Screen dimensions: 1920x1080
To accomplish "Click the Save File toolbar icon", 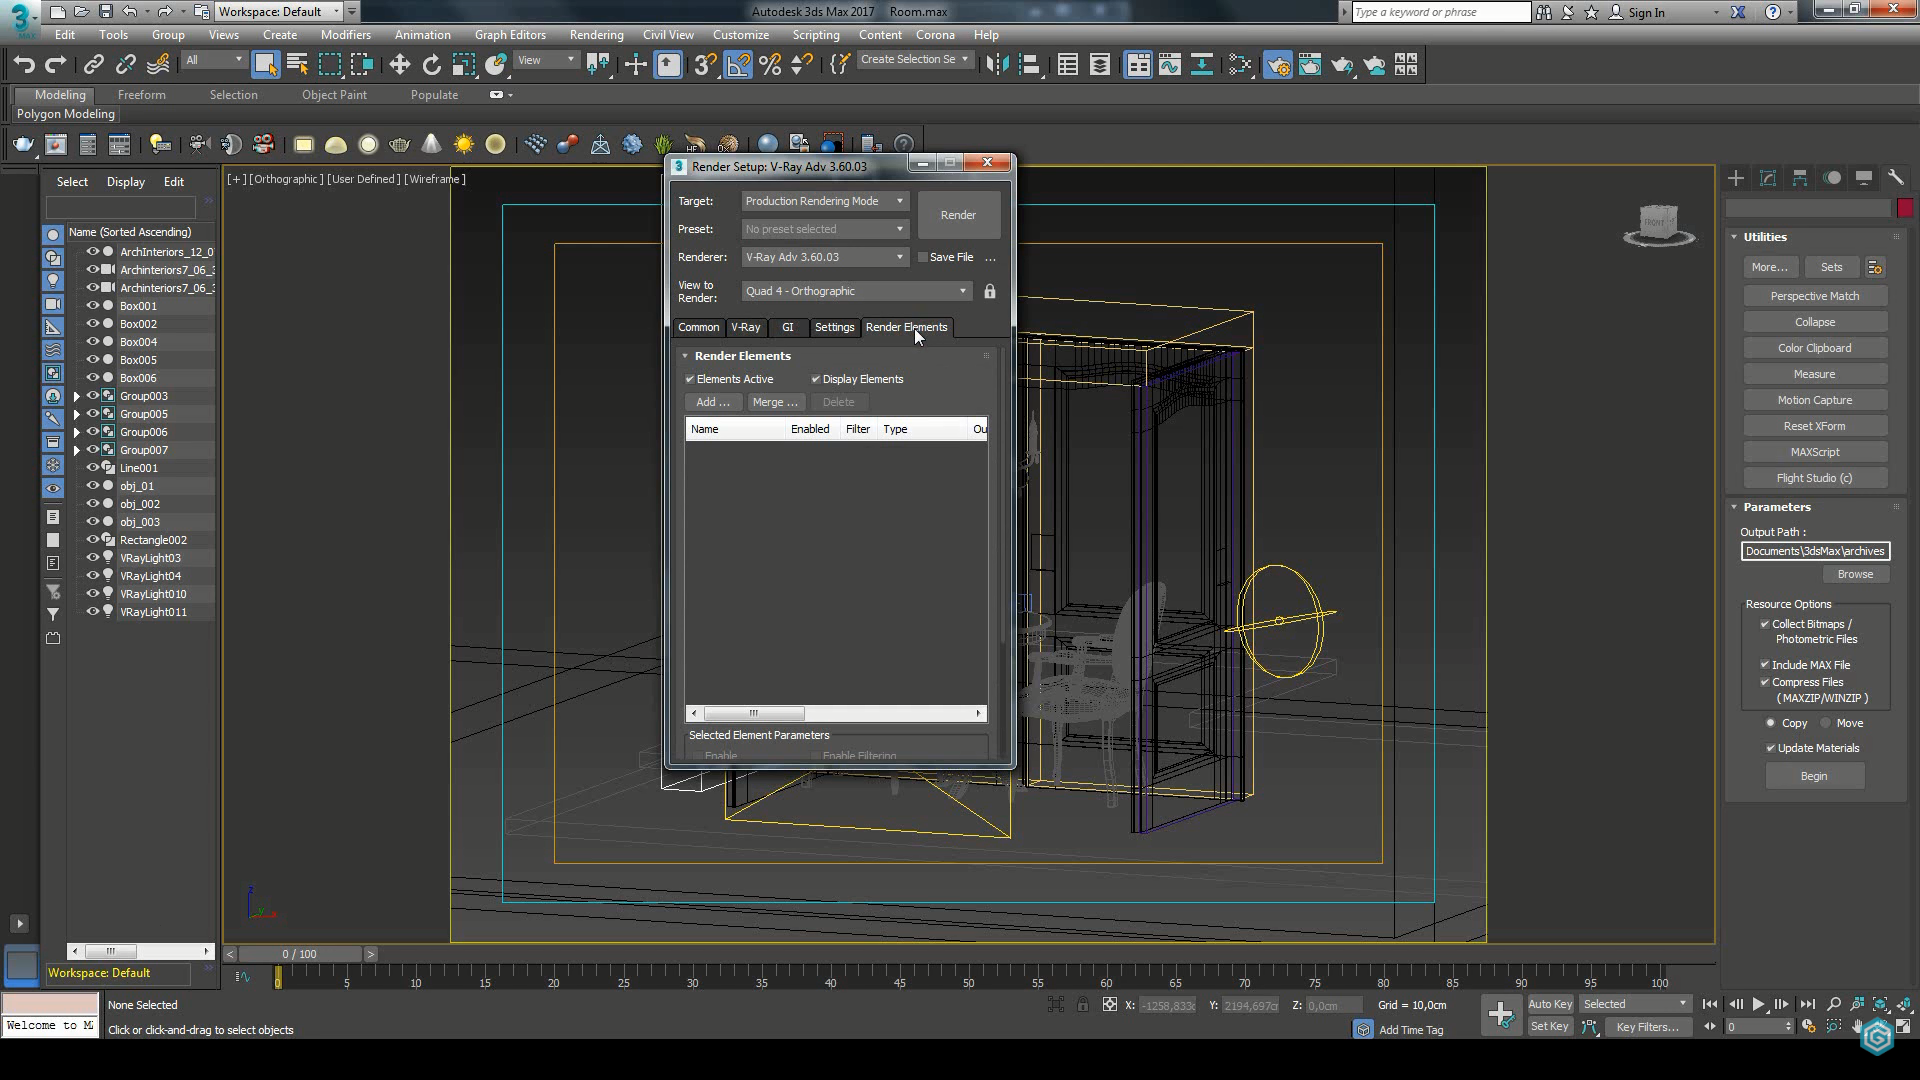I will point(105,12).
